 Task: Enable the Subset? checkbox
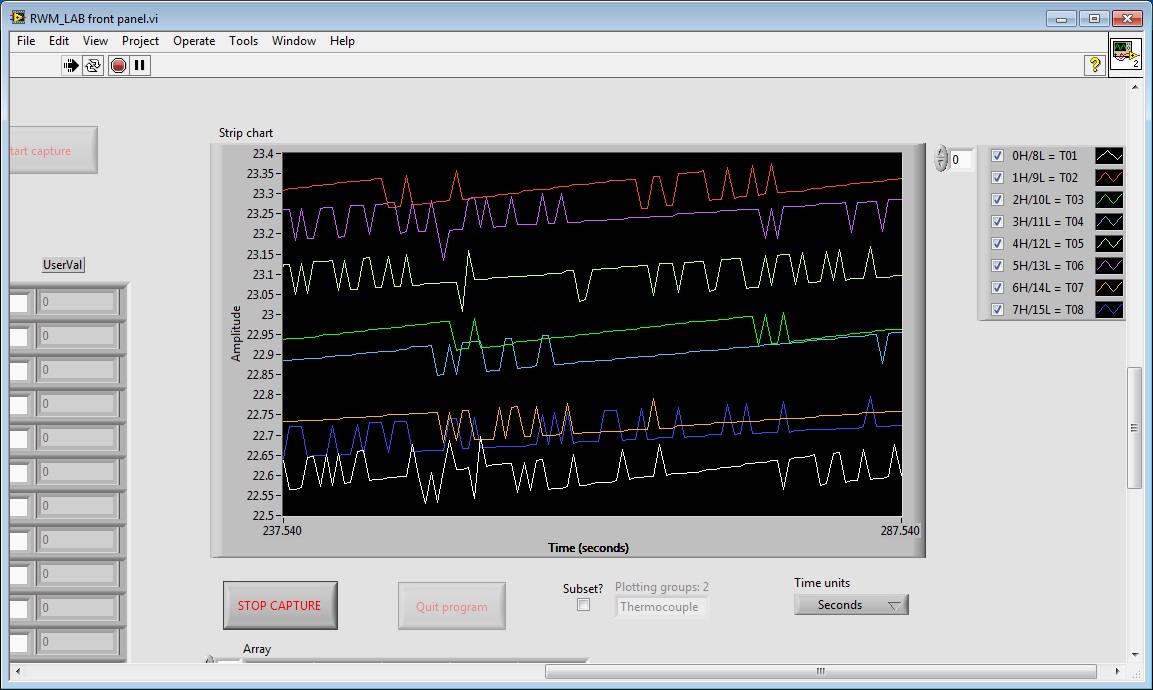584,605
